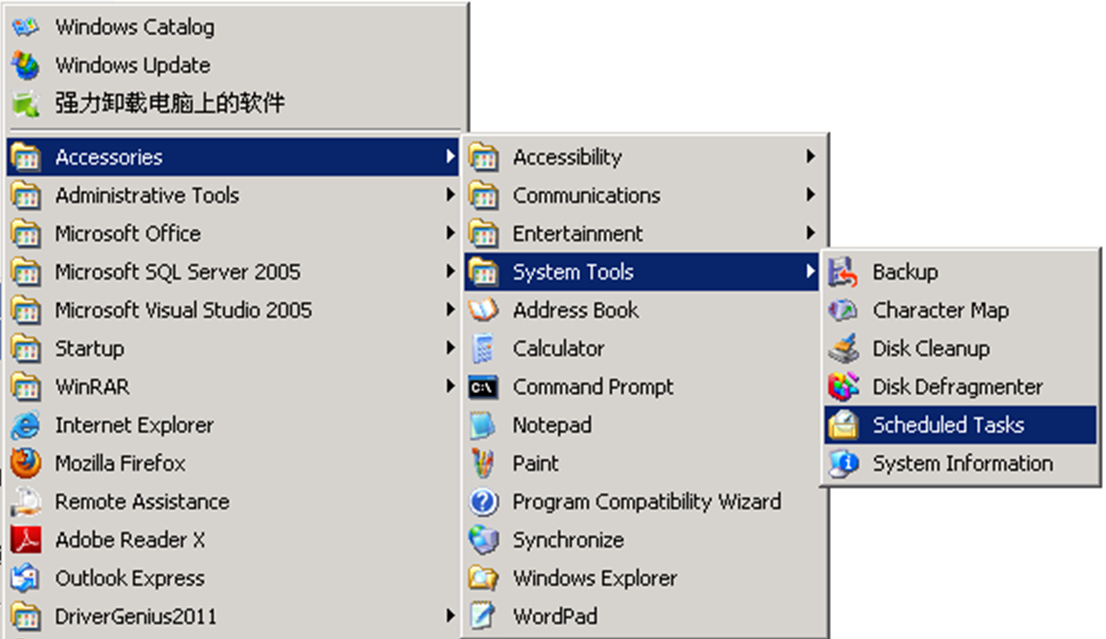Open Administrative Tools menu item
This screenshot has height=639, width=1106.
tap(233, 195)
